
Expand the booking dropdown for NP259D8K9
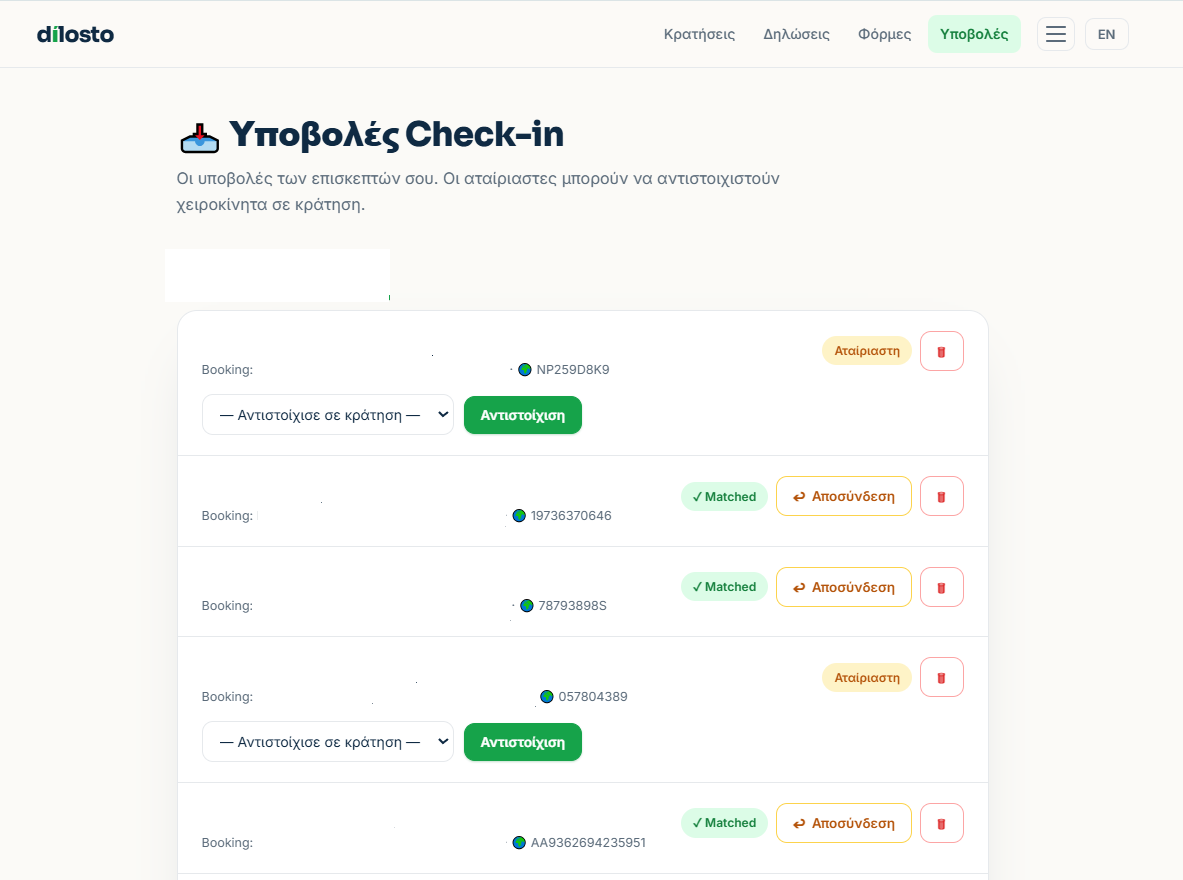click(x=327, y=415)
